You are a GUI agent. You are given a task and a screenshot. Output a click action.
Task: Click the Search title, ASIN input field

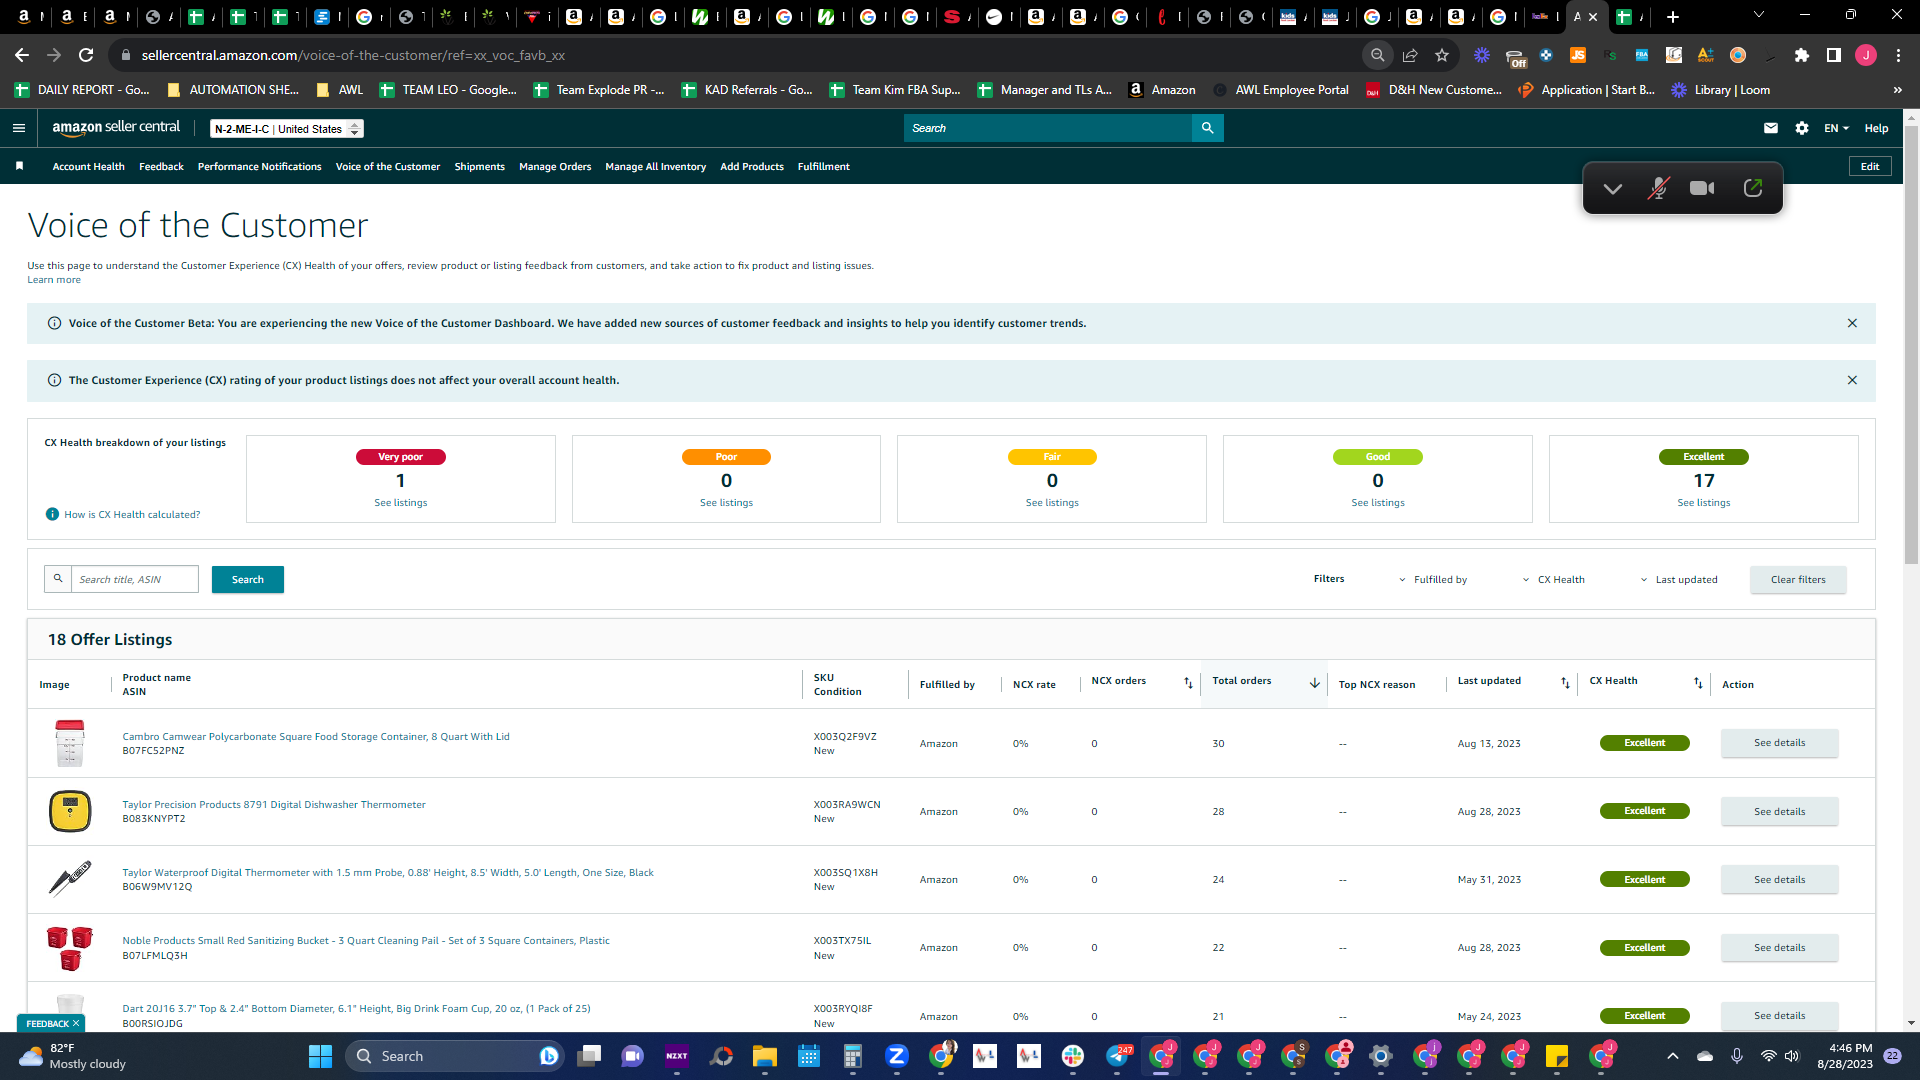(134, 580)
